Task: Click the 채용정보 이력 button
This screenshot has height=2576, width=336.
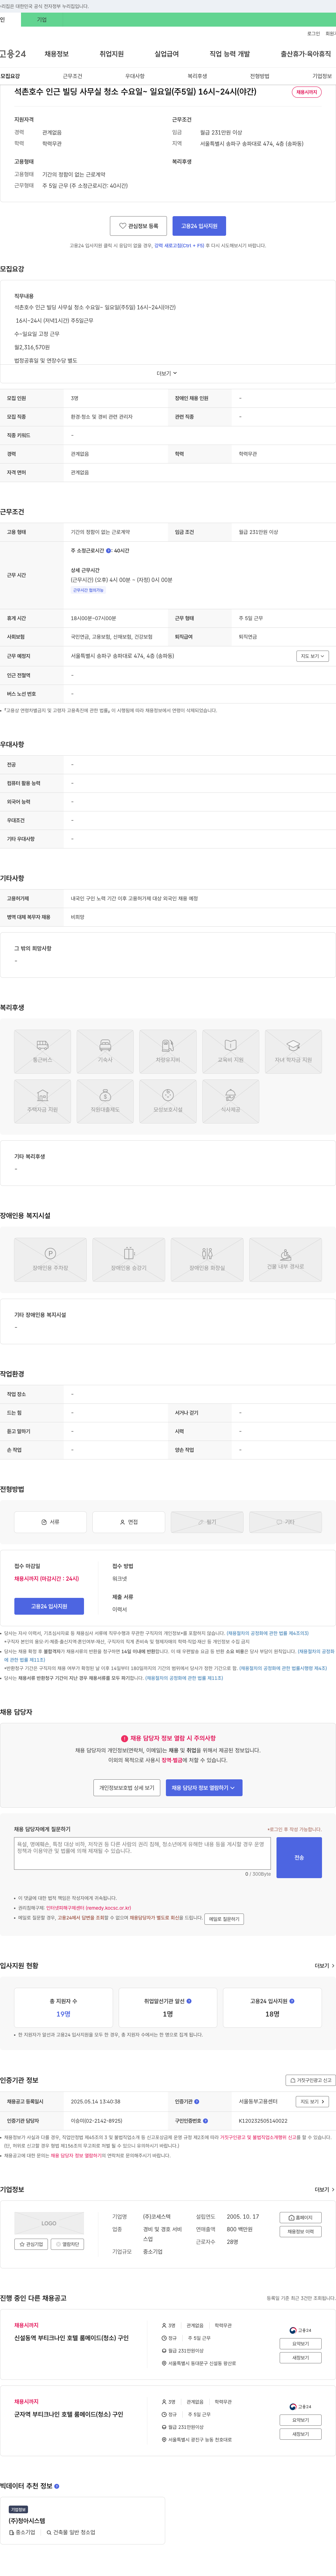Action: (301, 2232)
